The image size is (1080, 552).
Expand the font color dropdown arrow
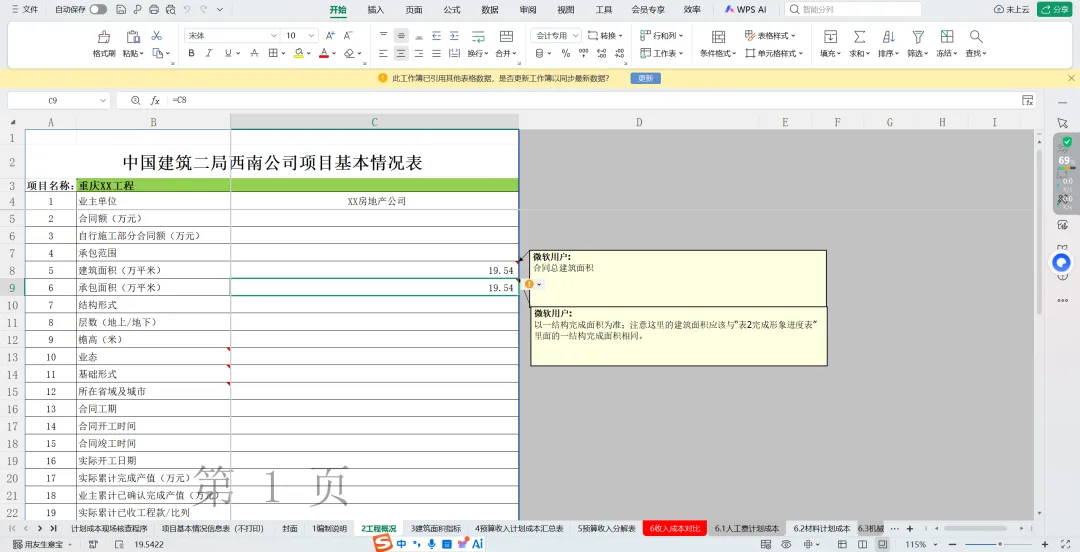(334, 53)
